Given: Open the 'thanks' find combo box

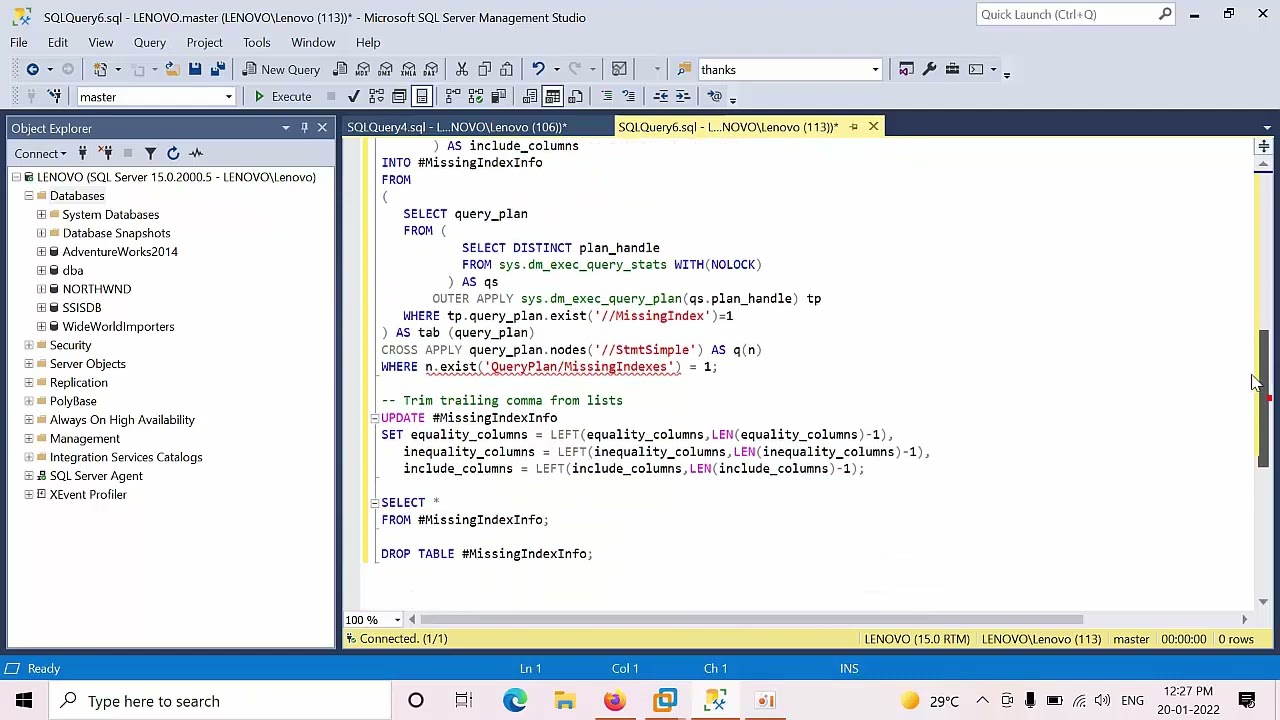Looking at the screenshot, I should click(x=875, y=70).
